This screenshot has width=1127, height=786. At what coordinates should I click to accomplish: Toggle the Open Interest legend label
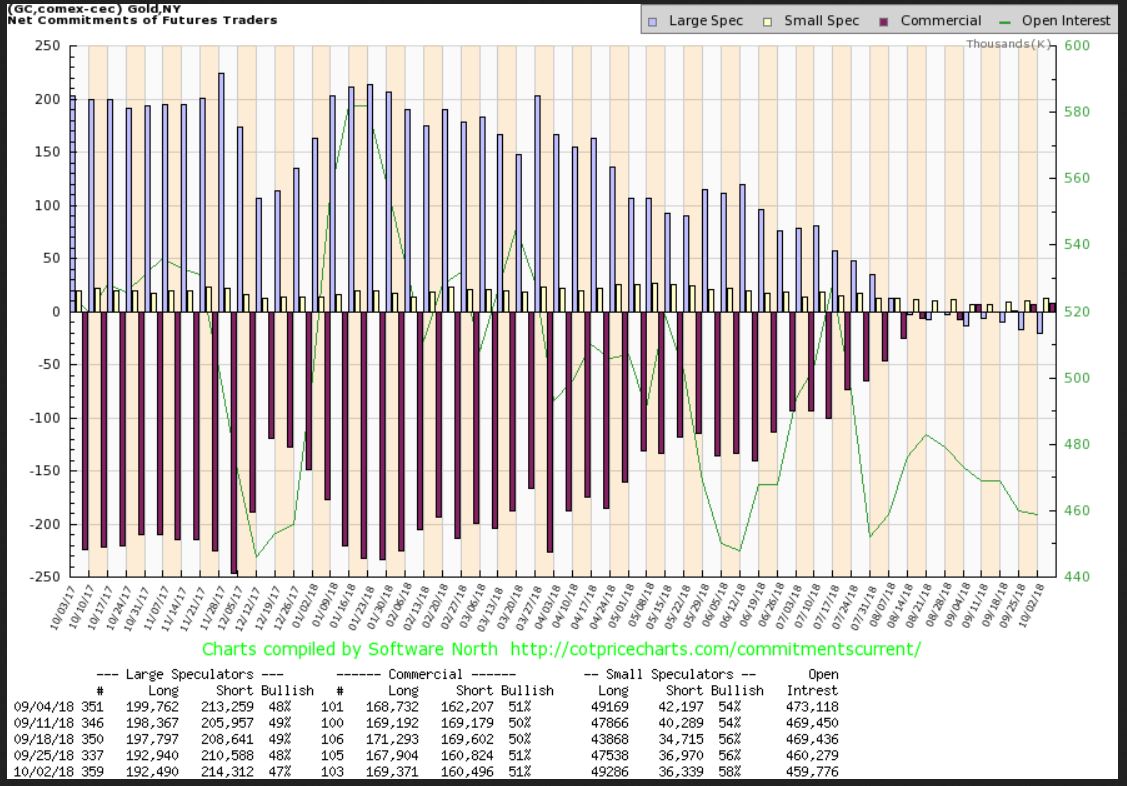(x=1066, y=21)
